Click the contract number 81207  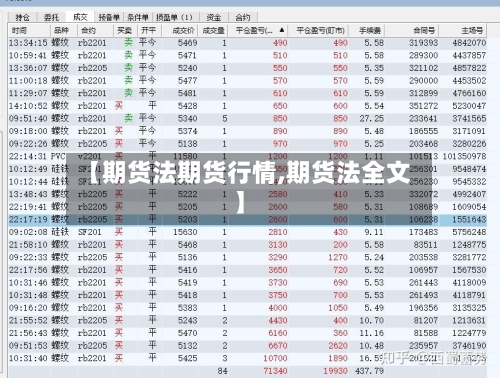pyautogui.click(x=425, y=321)
